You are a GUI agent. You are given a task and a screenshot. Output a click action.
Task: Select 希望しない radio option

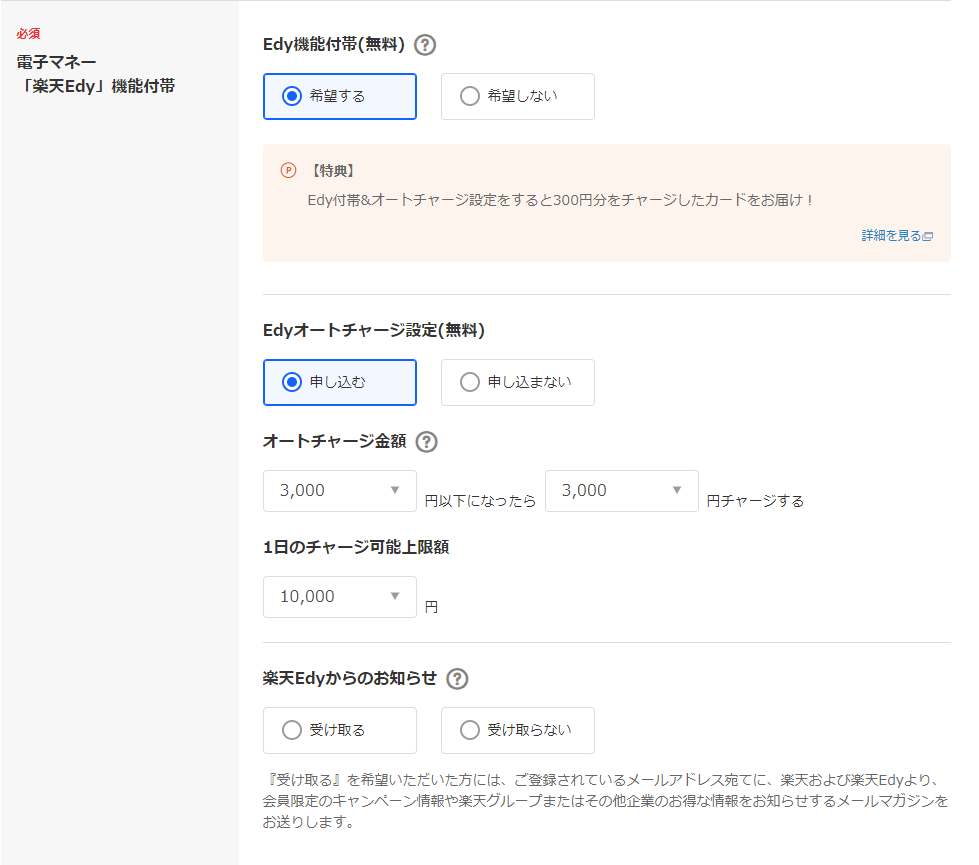[518, 96]
